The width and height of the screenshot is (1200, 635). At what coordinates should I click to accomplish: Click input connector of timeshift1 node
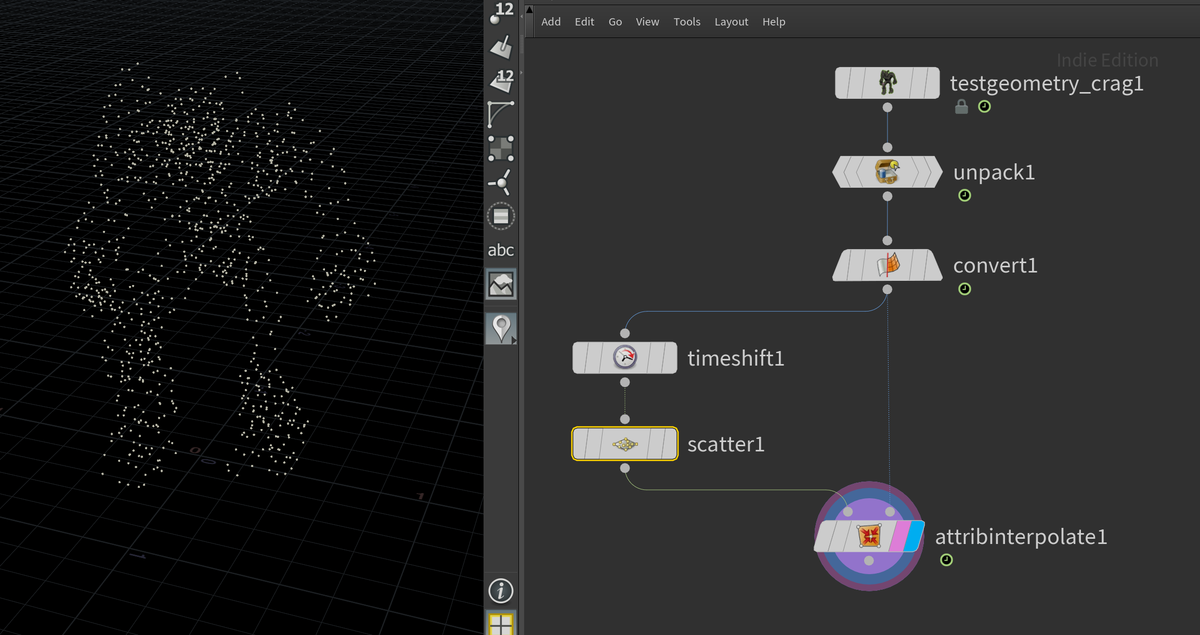pos(625,333)
